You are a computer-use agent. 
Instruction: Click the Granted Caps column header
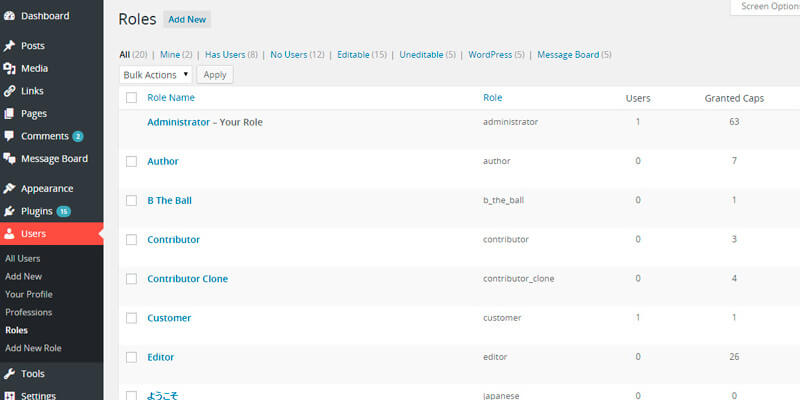734,98
